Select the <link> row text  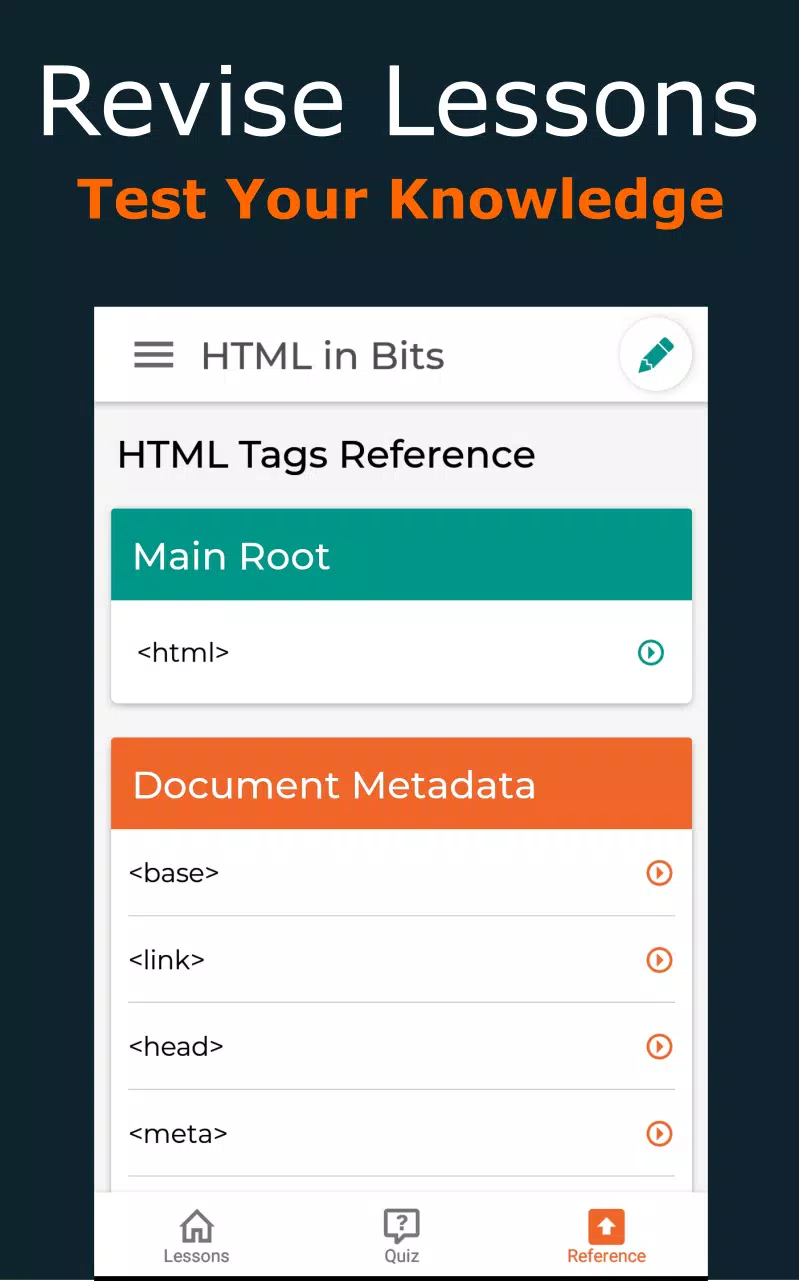click(167, 960)
